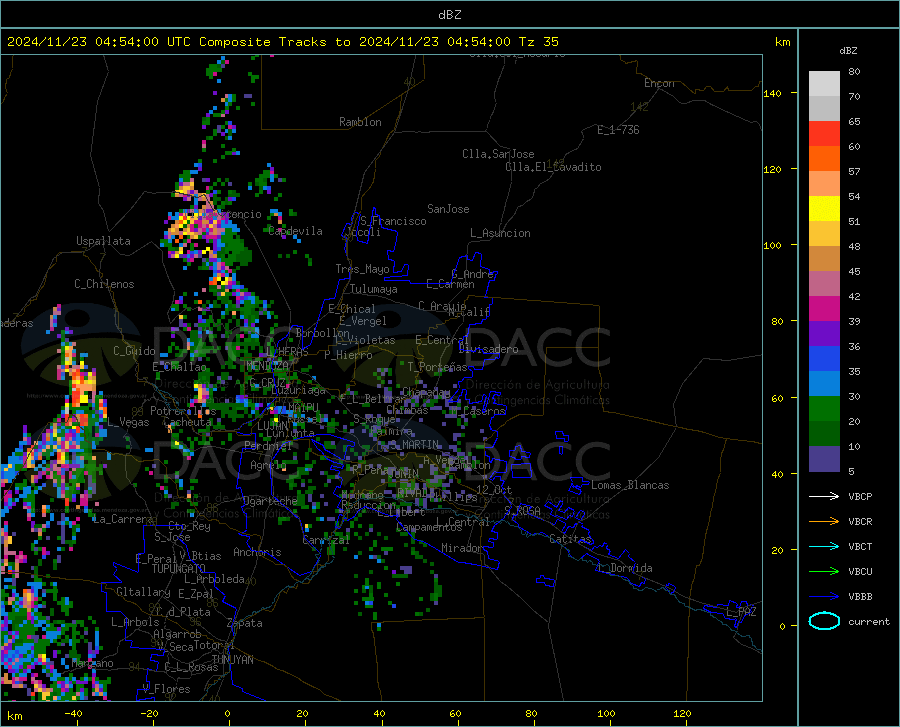Click the Capdevila location label
Screen dimensions: 900x727
click(295, 231)
